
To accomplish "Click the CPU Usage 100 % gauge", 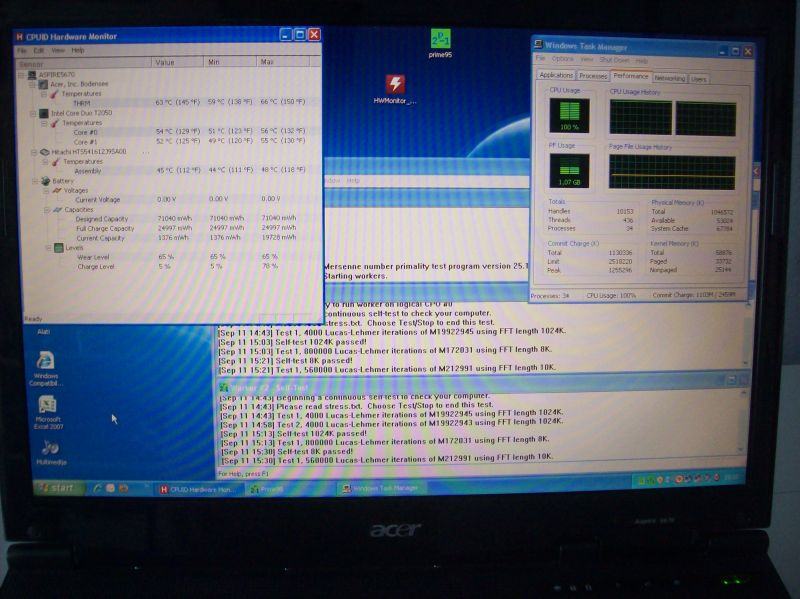I will point(569,116).
